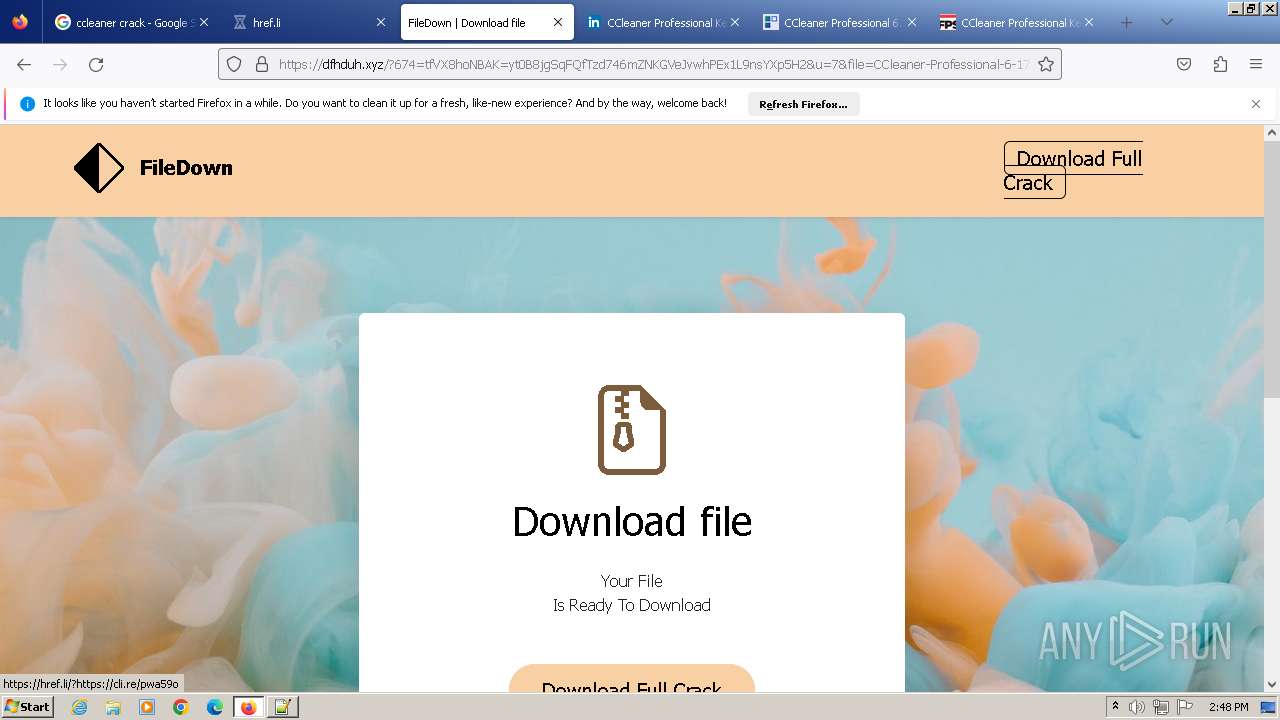Dismiss the Firefox refresh notification bar
This screenshot has height=720, width=1280.
(x=1256, y=104)
